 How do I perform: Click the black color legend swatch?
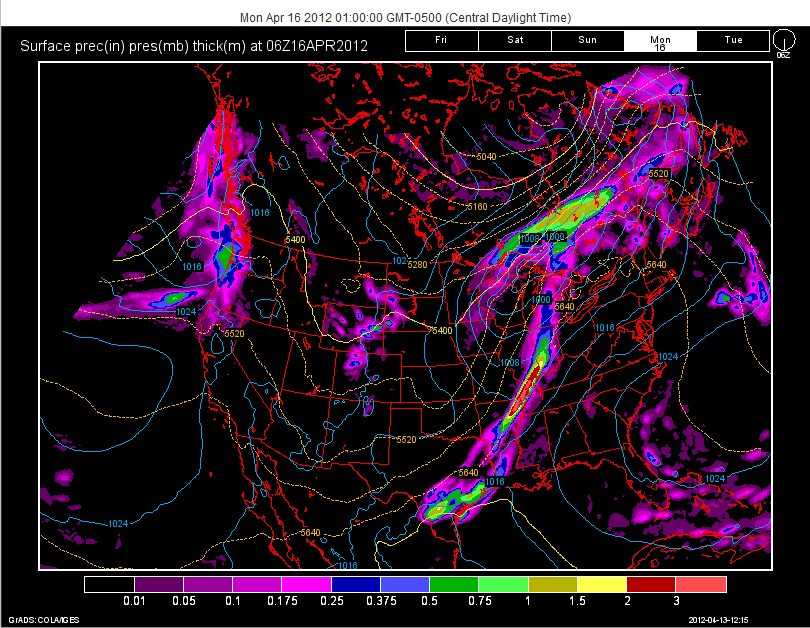click(x=110, y=584)
